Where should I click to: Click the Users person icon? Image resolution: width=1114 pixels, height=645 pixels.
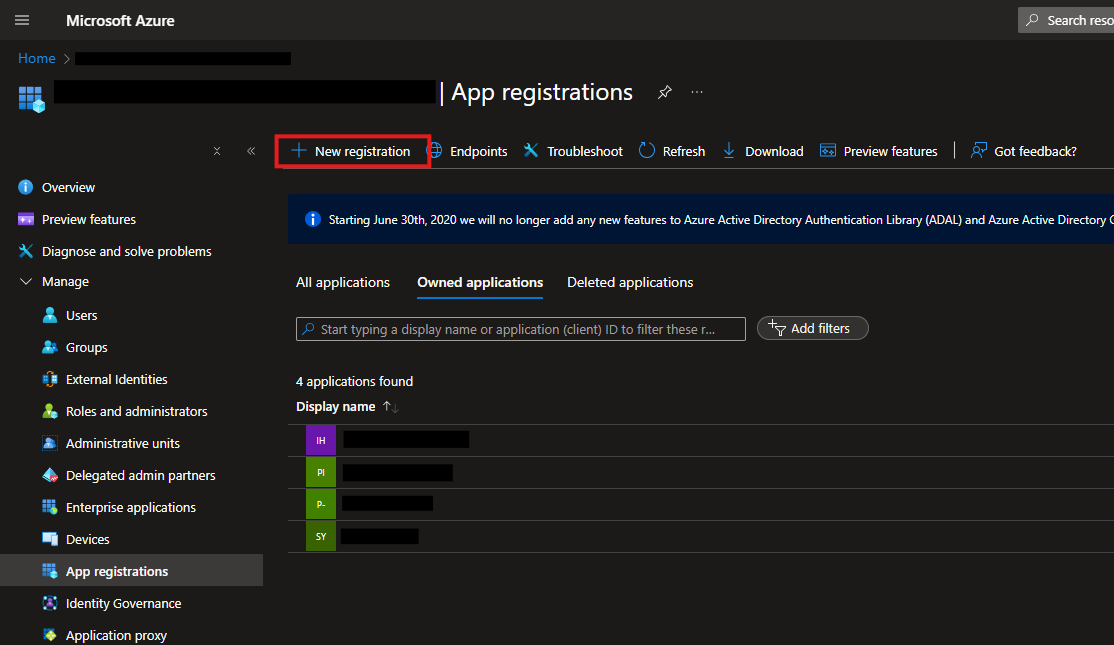(x=50, y=315)
